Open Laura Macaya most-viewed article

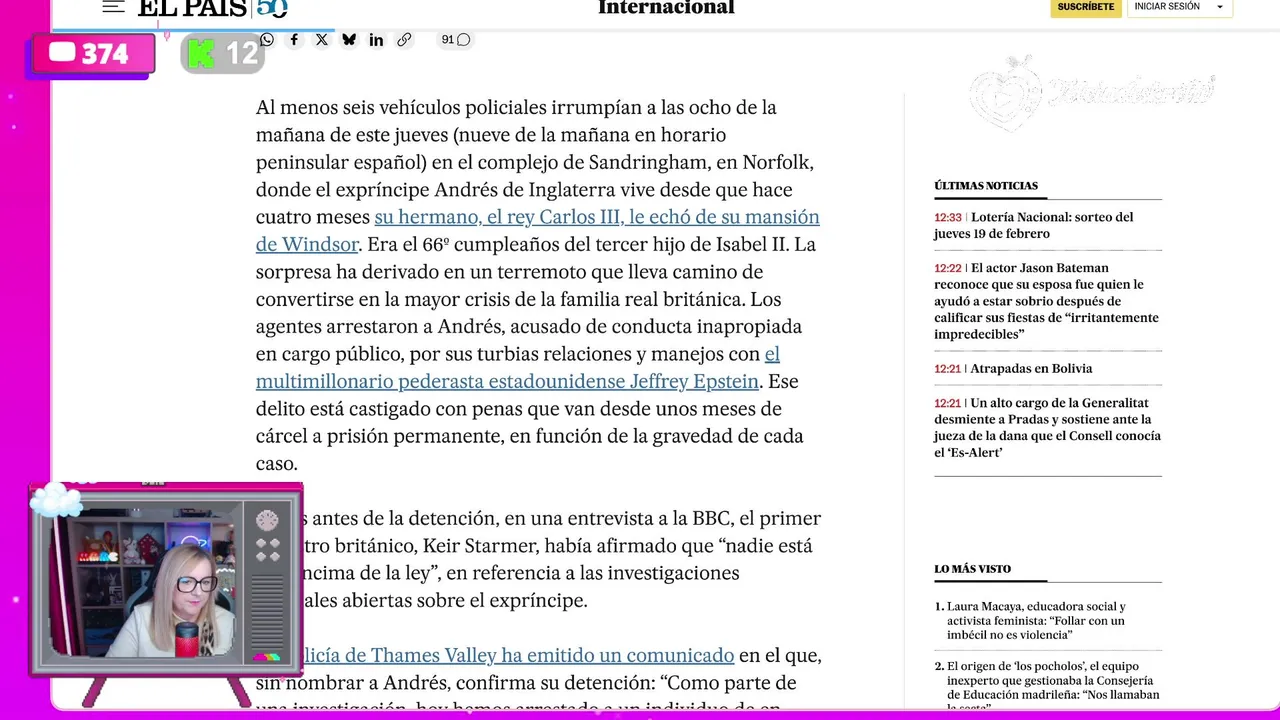pyautogui.click(x=1036, y=621)
